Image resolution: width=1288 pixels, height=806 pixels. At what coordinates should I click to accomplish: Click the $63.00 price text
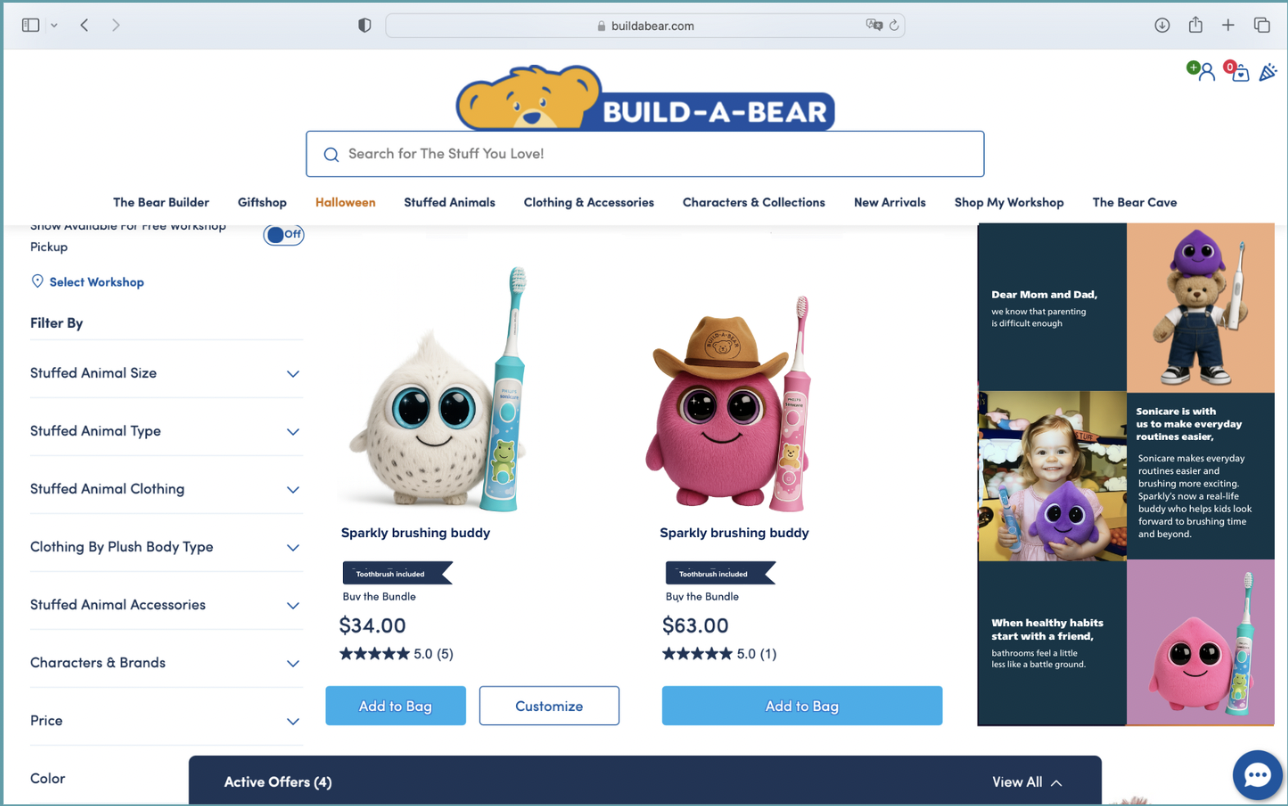click(696, 626)
